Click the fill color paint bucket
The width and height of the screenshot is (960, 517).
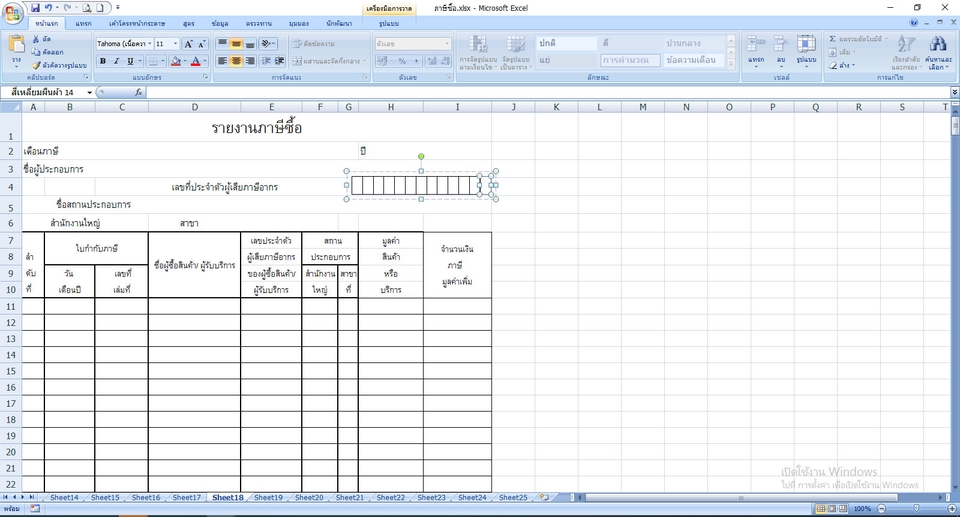176,61
